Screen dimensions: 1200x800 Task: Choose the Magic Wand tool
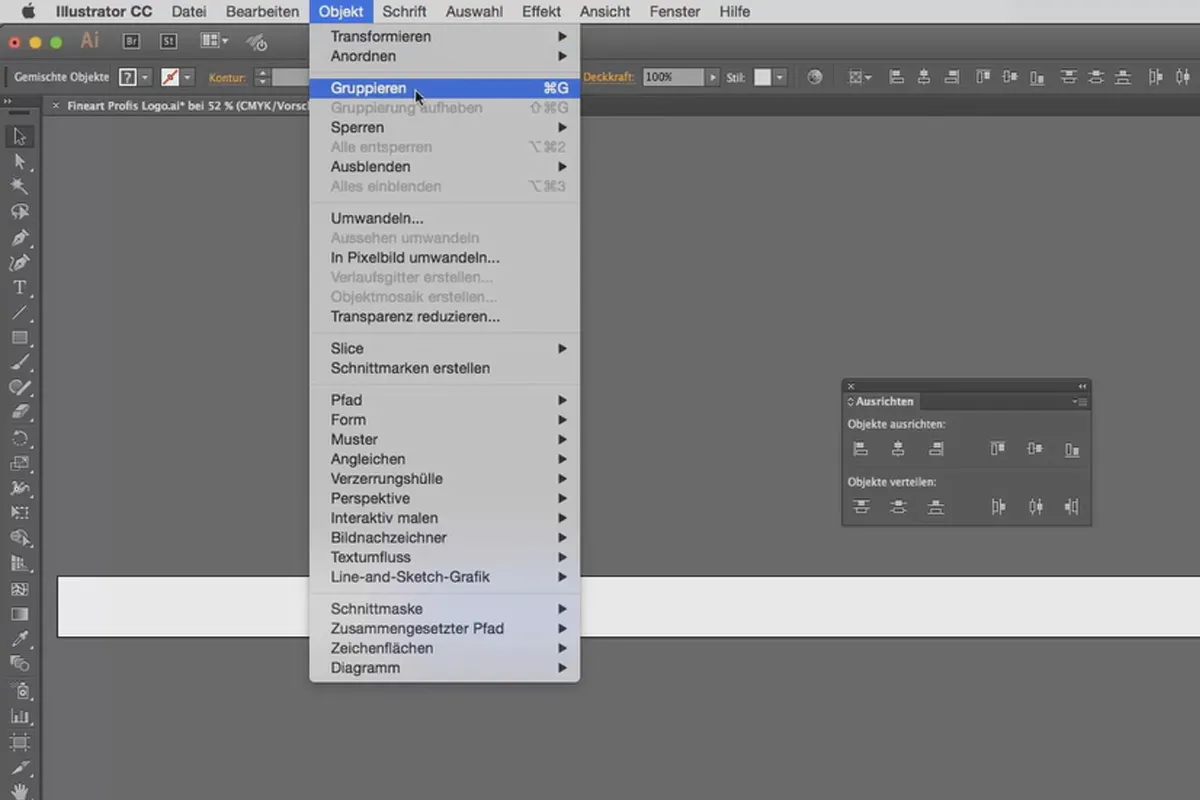click(19, 187)
